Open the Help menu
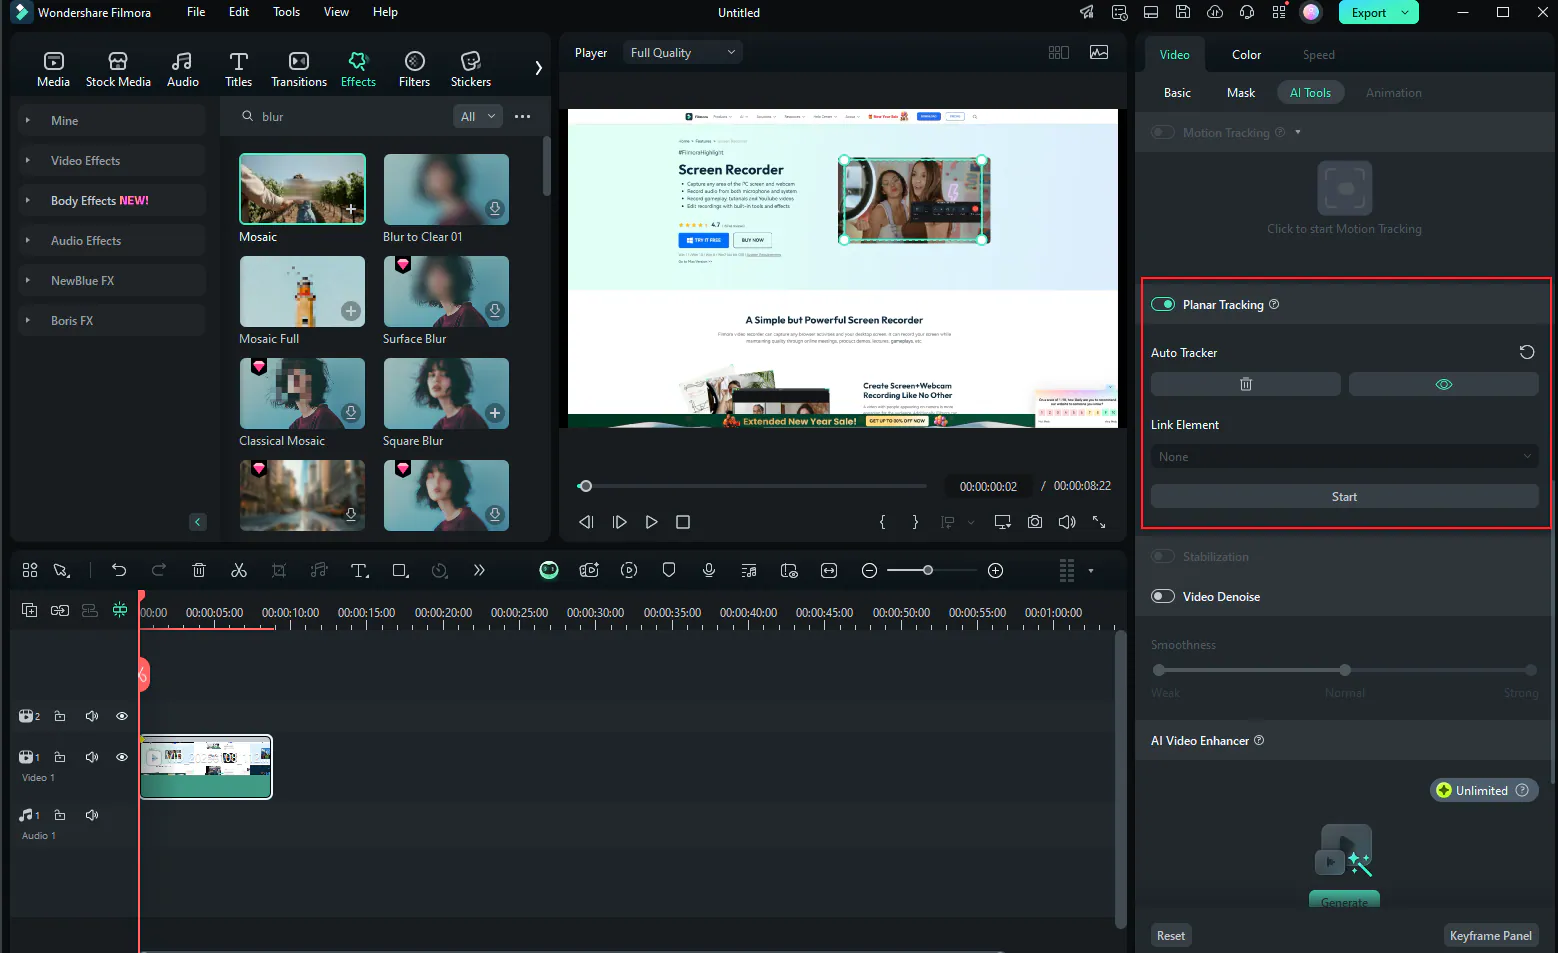 pyautogui.click(x=385, y=12)
